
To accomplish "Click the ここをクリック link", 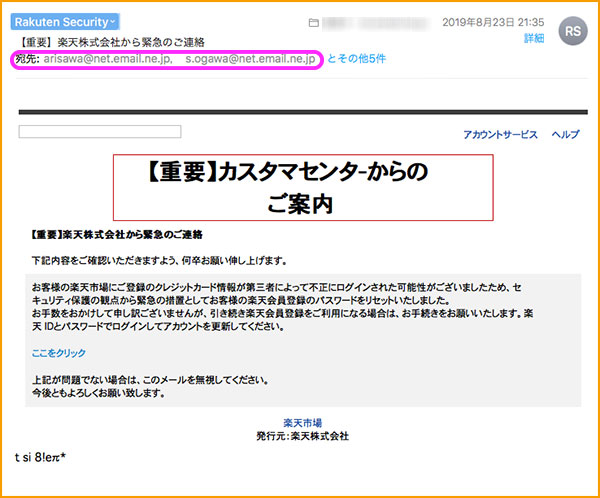I will click(x=59, y=353).
